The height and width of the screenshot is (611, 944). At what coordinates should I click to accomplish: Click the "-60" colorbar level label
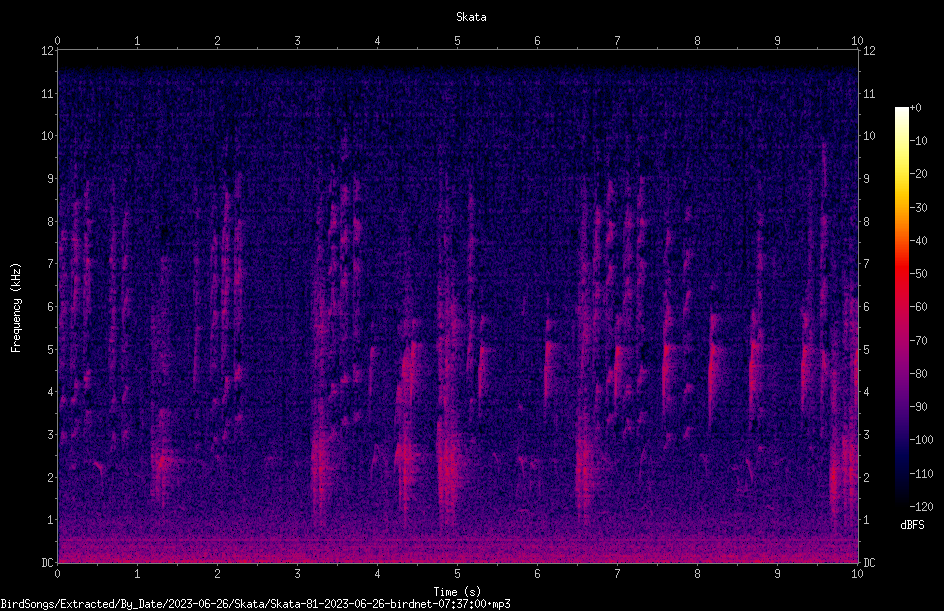pos(919,307)
